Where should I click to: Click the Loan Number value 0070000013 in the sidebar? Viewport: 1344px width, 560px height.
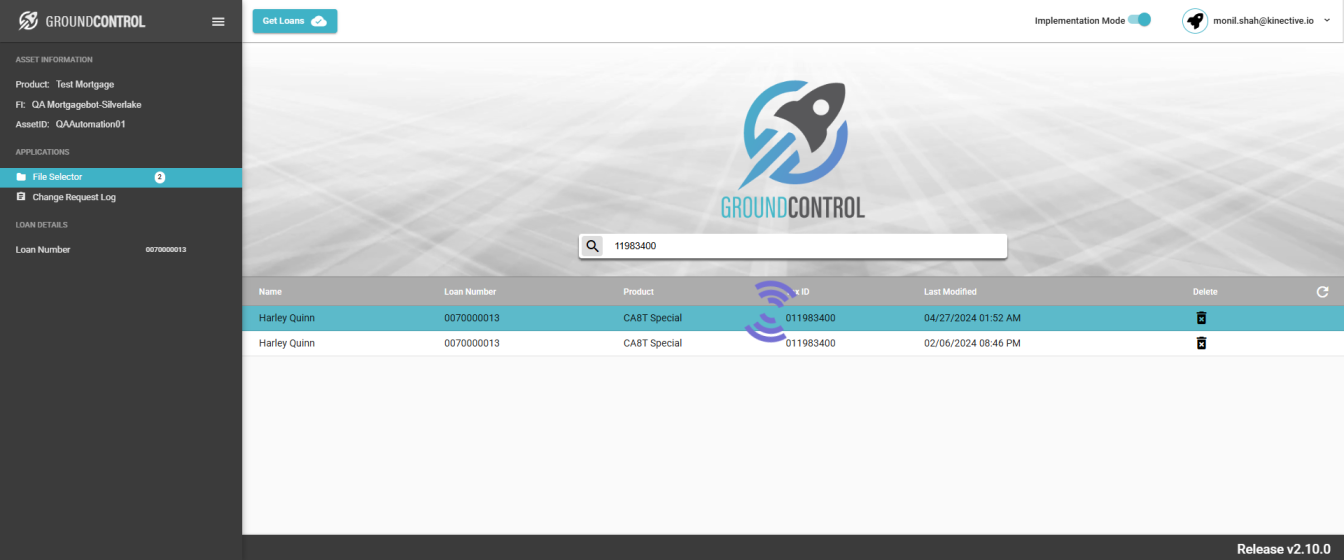[166, 250]
